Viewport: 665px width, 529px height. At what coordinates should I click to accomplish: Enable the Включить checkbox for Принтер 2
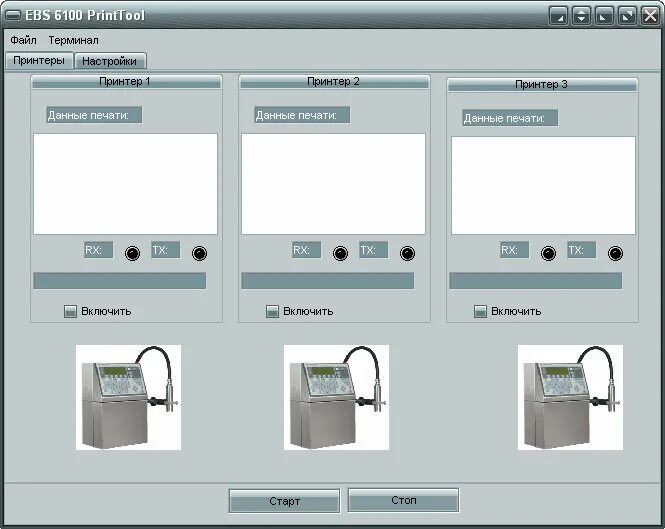[x=272, y=311]
